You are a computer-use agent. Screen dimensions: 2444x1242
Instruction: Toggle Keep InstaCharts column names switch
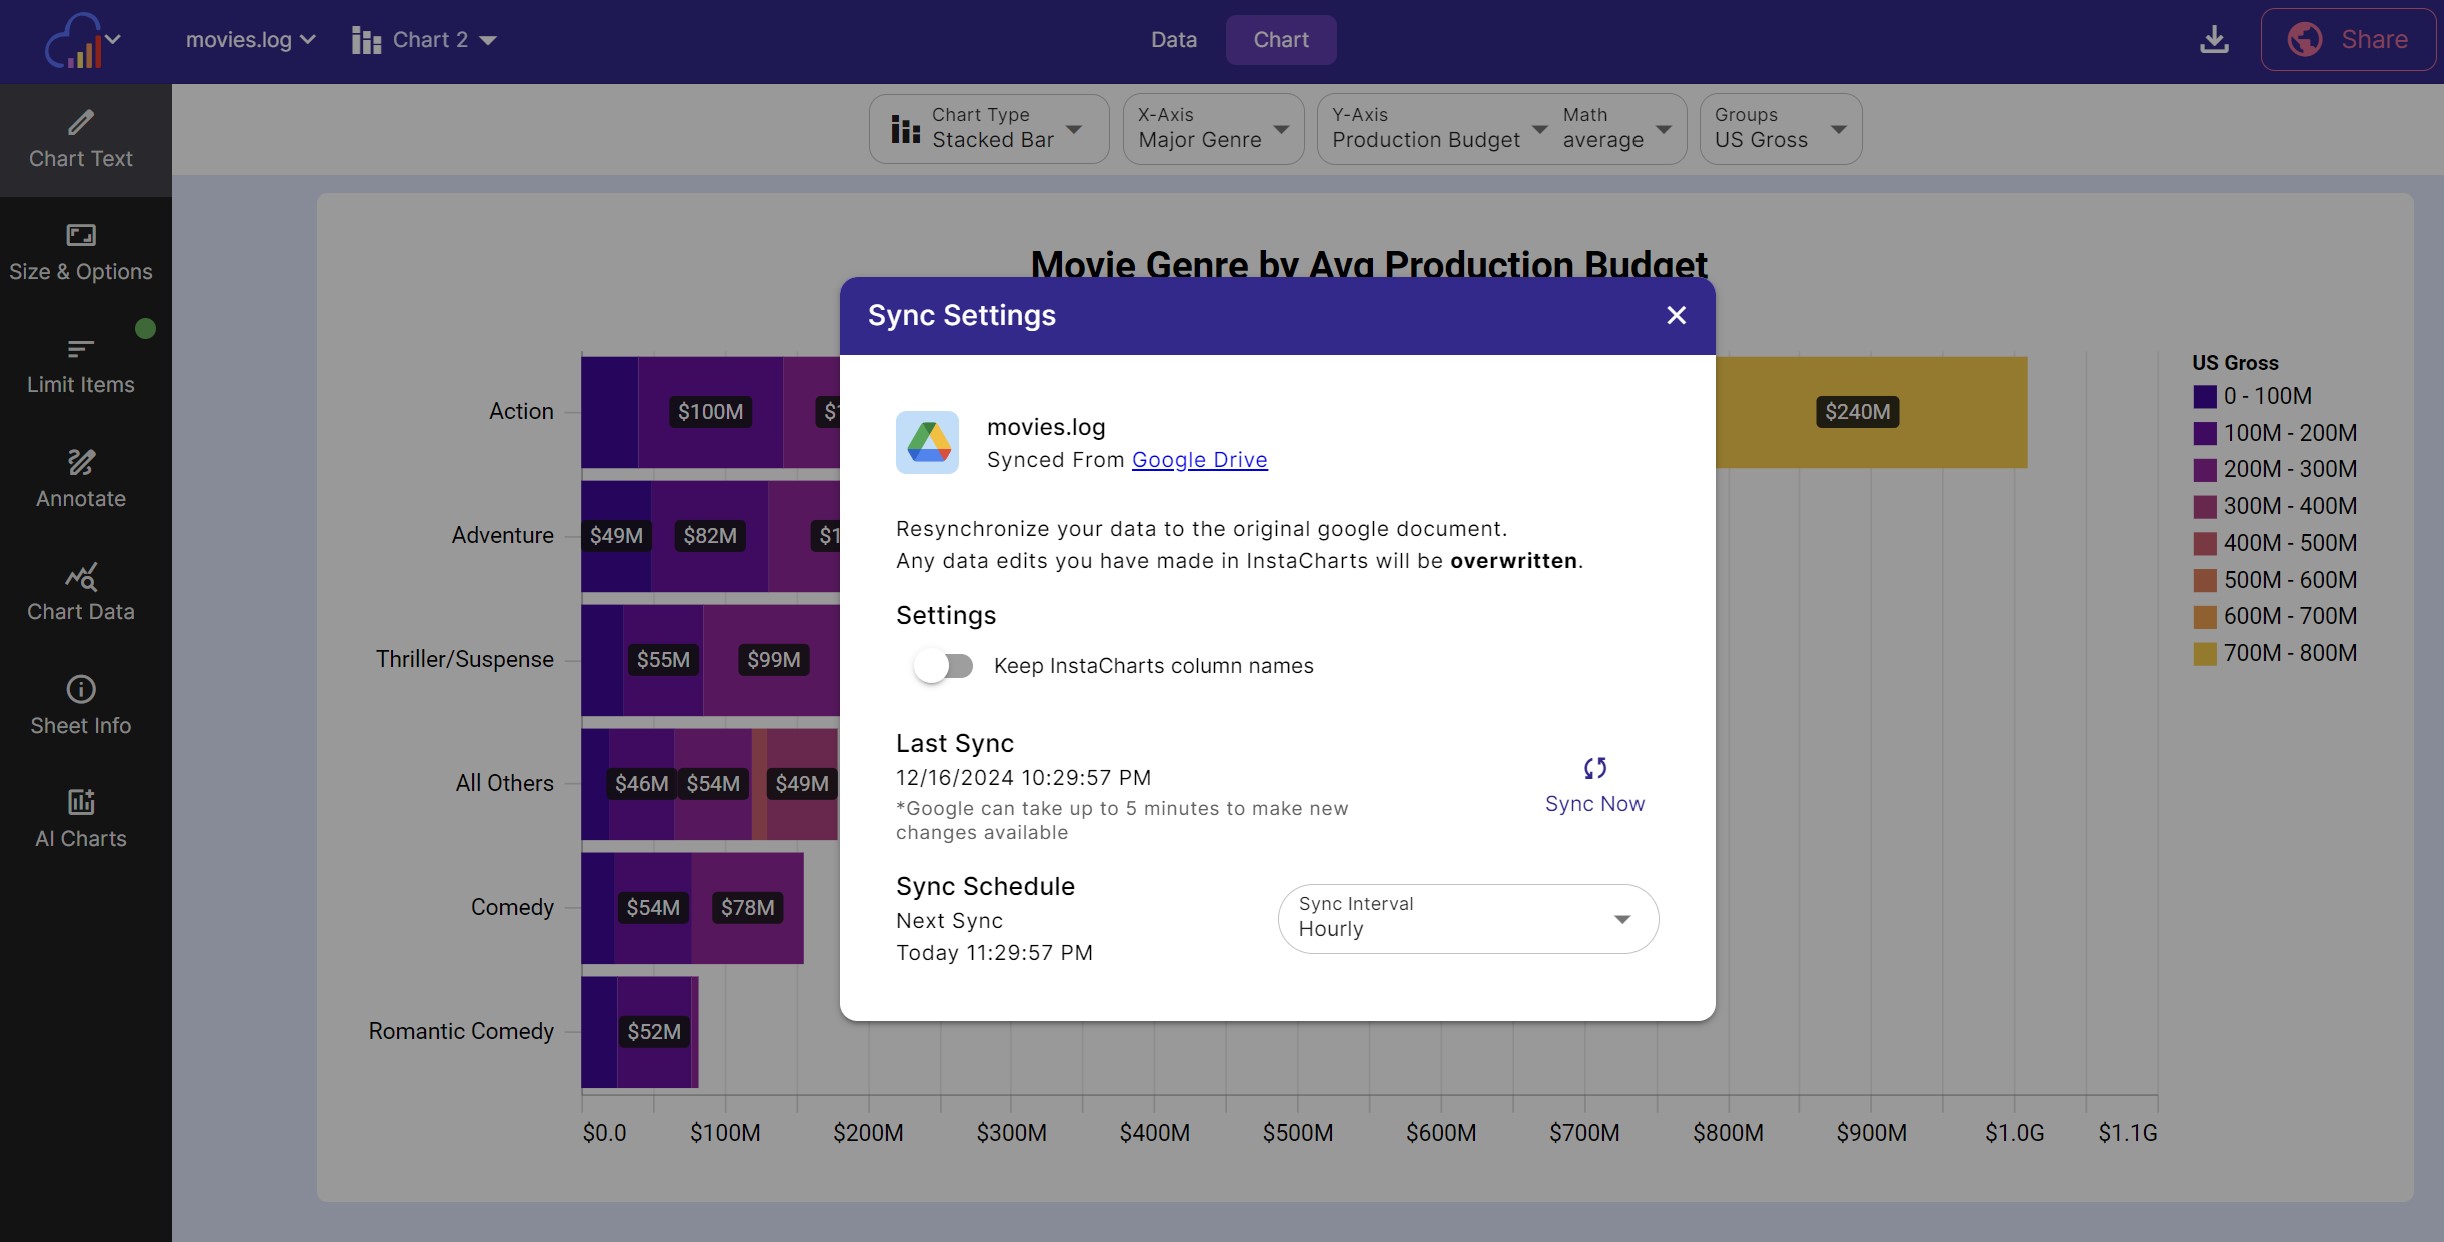[x=943, y=666]
